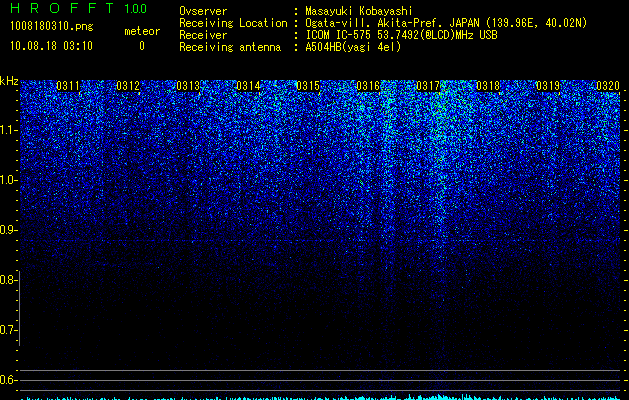Click the date stamp 10.08.18 03:10
629x400 pixels.
point(51,46)
